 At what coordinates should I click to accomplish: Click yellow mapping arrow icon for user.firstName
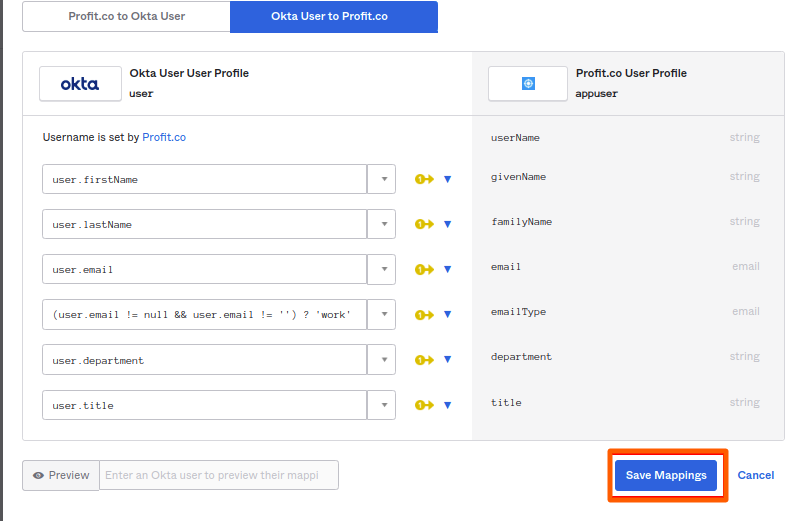click(x=424, y=179)
